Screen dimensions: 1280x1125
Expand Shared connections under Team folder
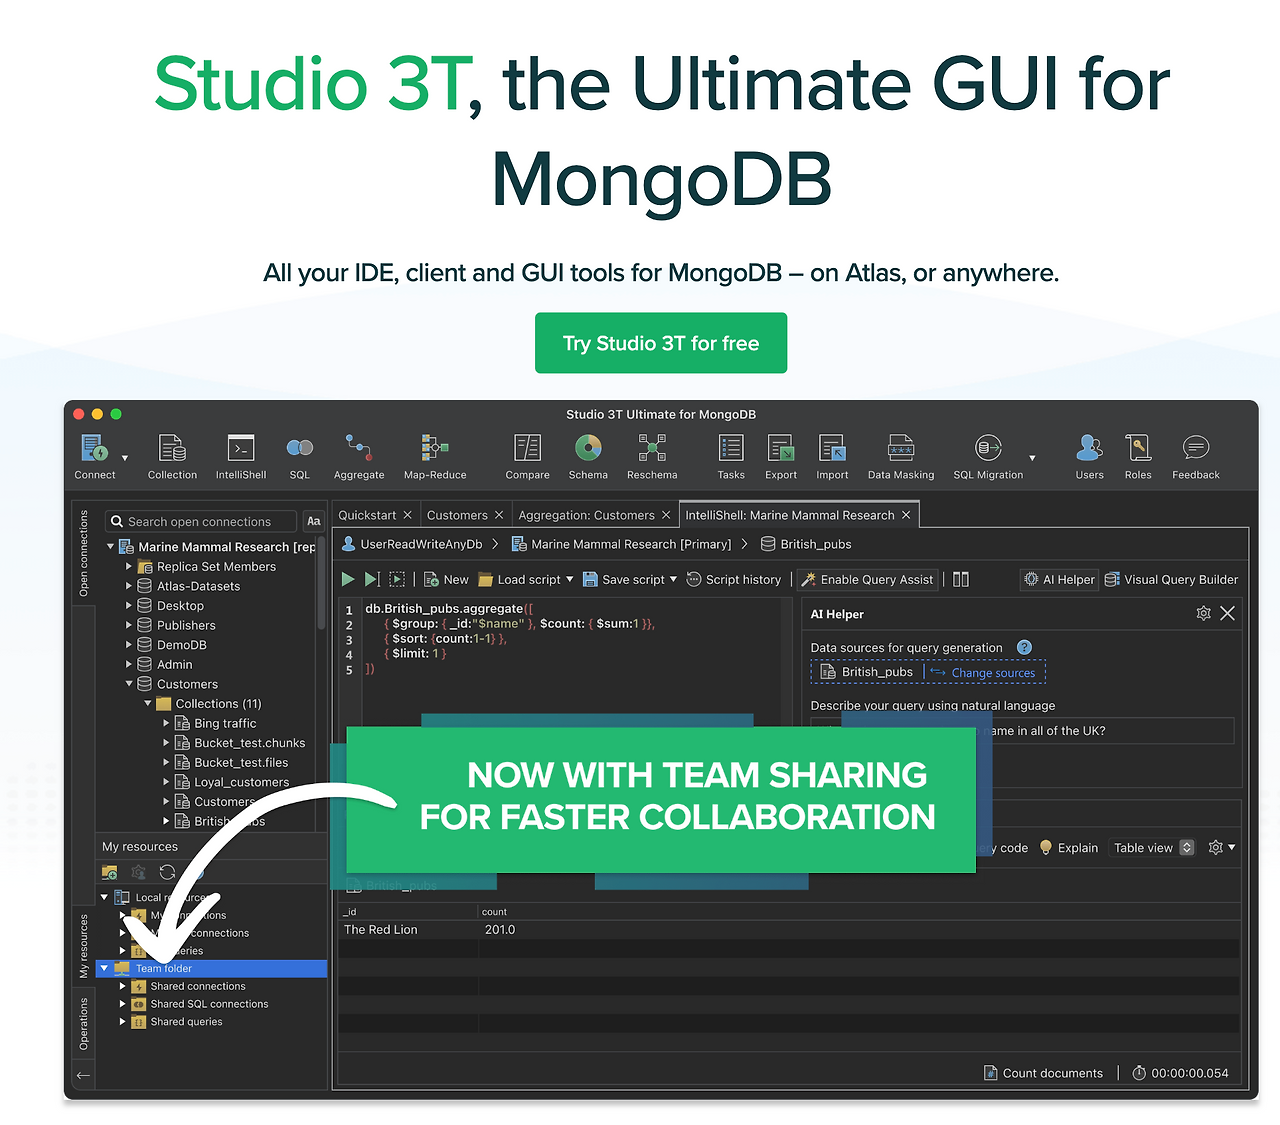pos(124,986)
